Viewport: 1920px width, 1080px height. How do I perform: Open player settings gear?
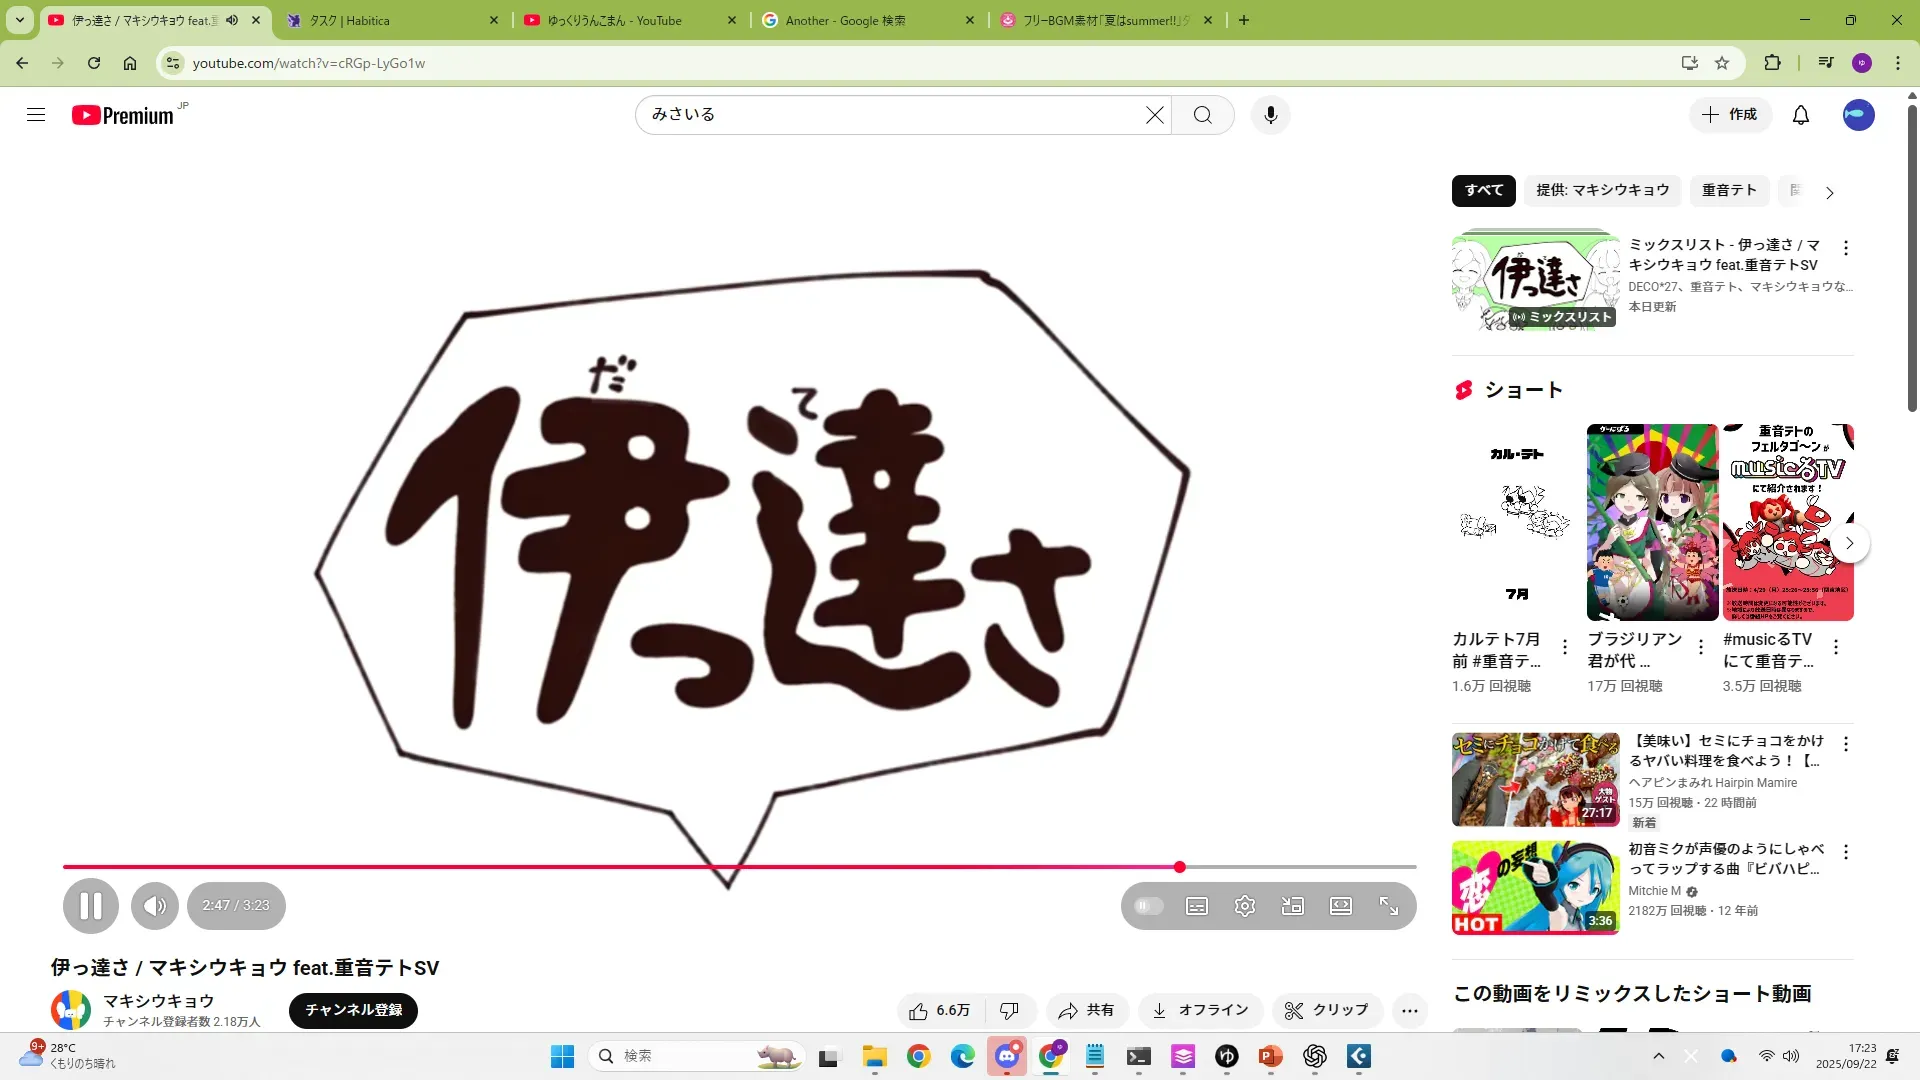tap(1245, 906)
